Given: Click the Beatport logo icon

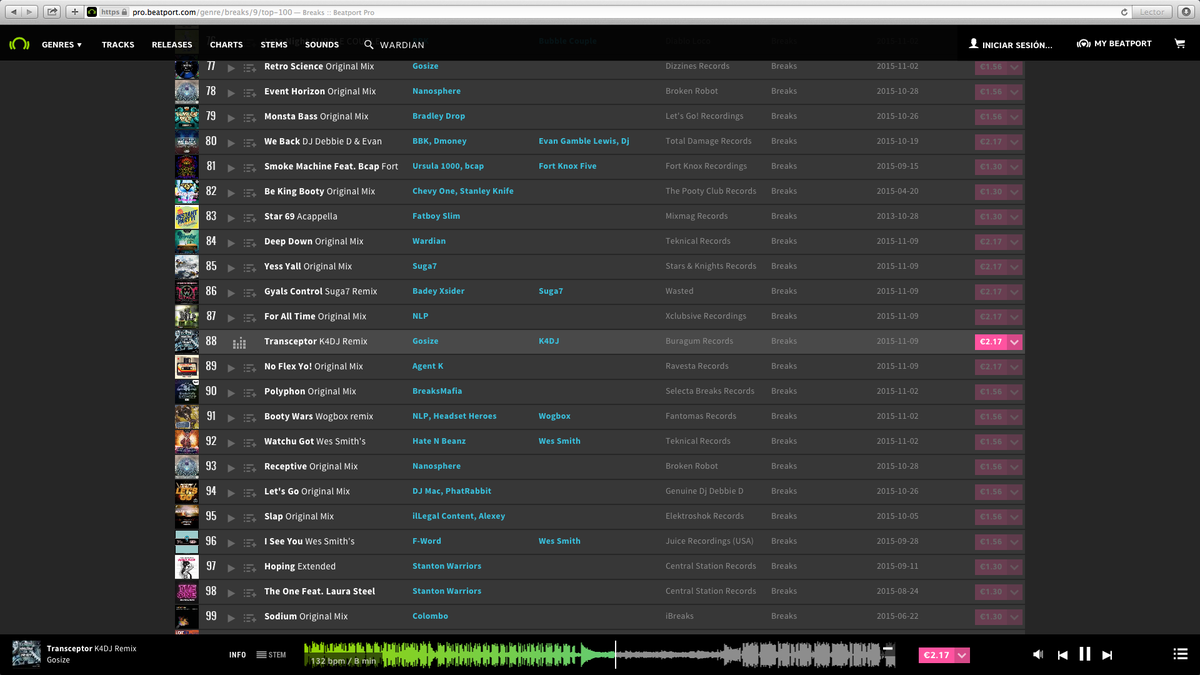Looking at the screenshot, I should (20, 44).
